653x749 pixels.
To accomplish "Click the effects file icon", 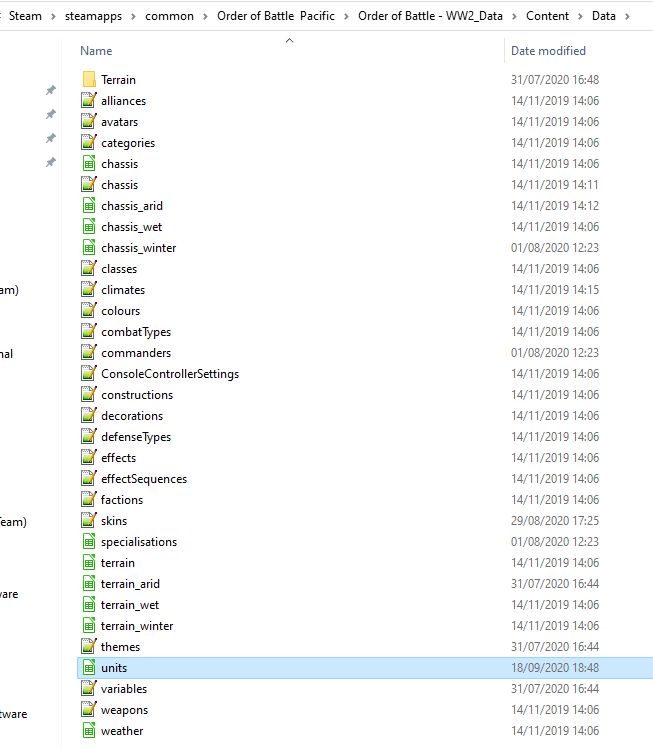I will click(x=89, y=458).
